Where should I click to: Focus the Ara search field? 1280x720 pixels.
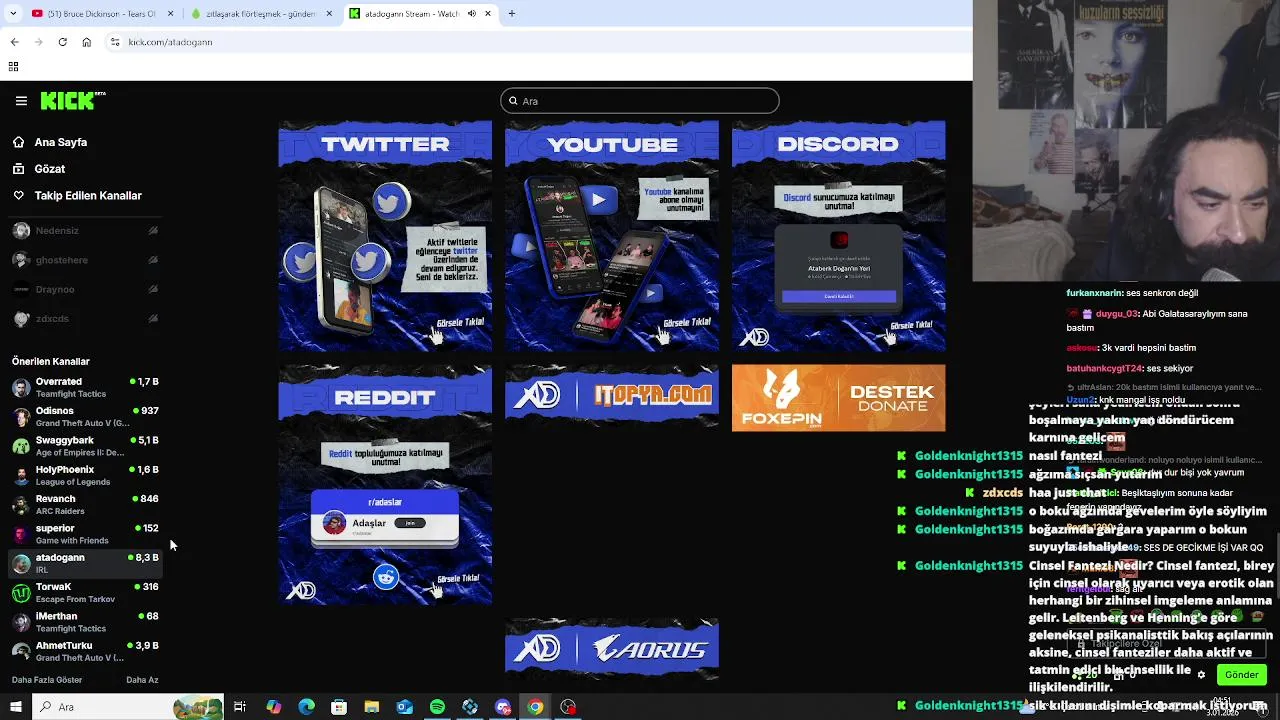click(640, 101)
